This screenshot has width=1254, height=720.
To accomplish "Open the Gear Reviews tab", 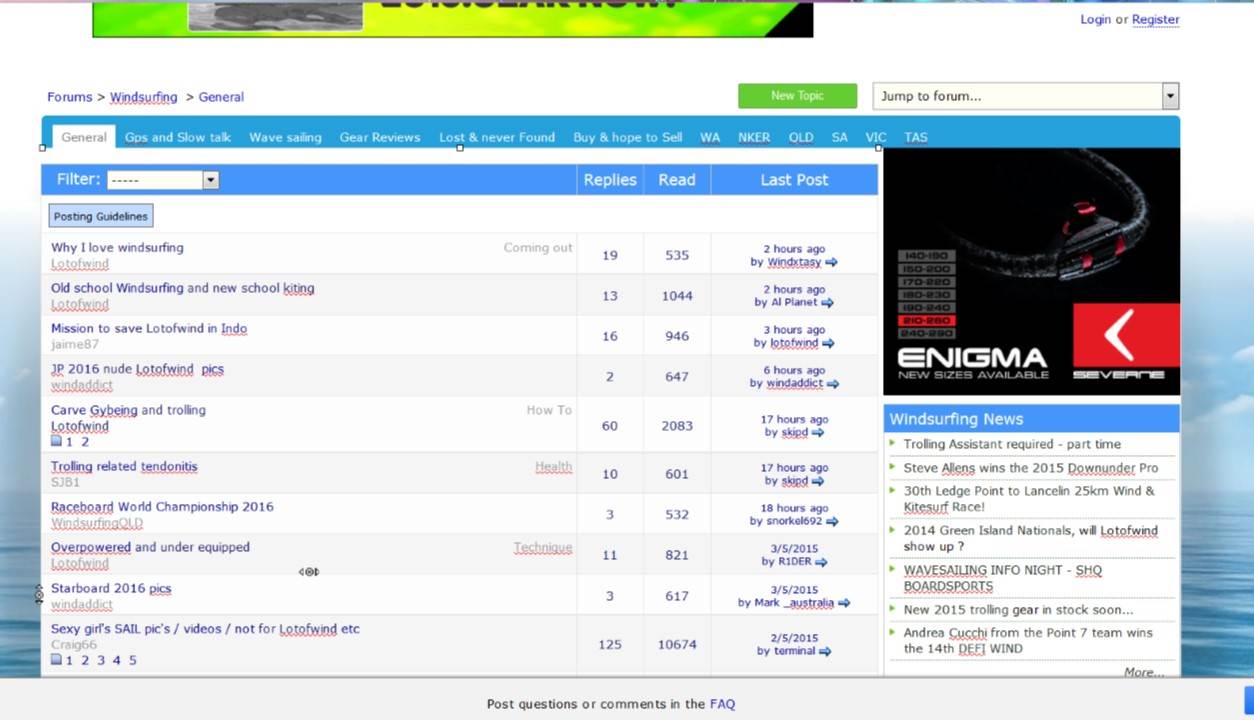I will click(x=379, y=137).
